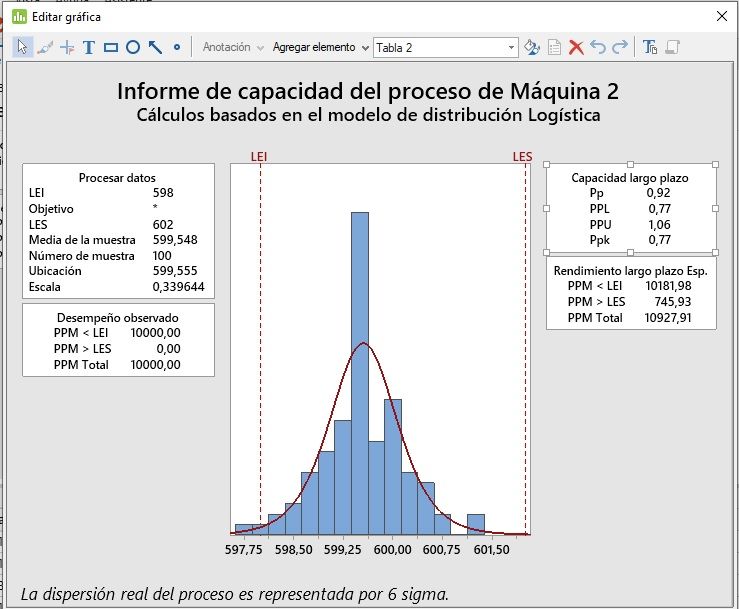Pick the ellipse drawing tool
The width and height of the screenshot is (739, 609).
(132, 47)
